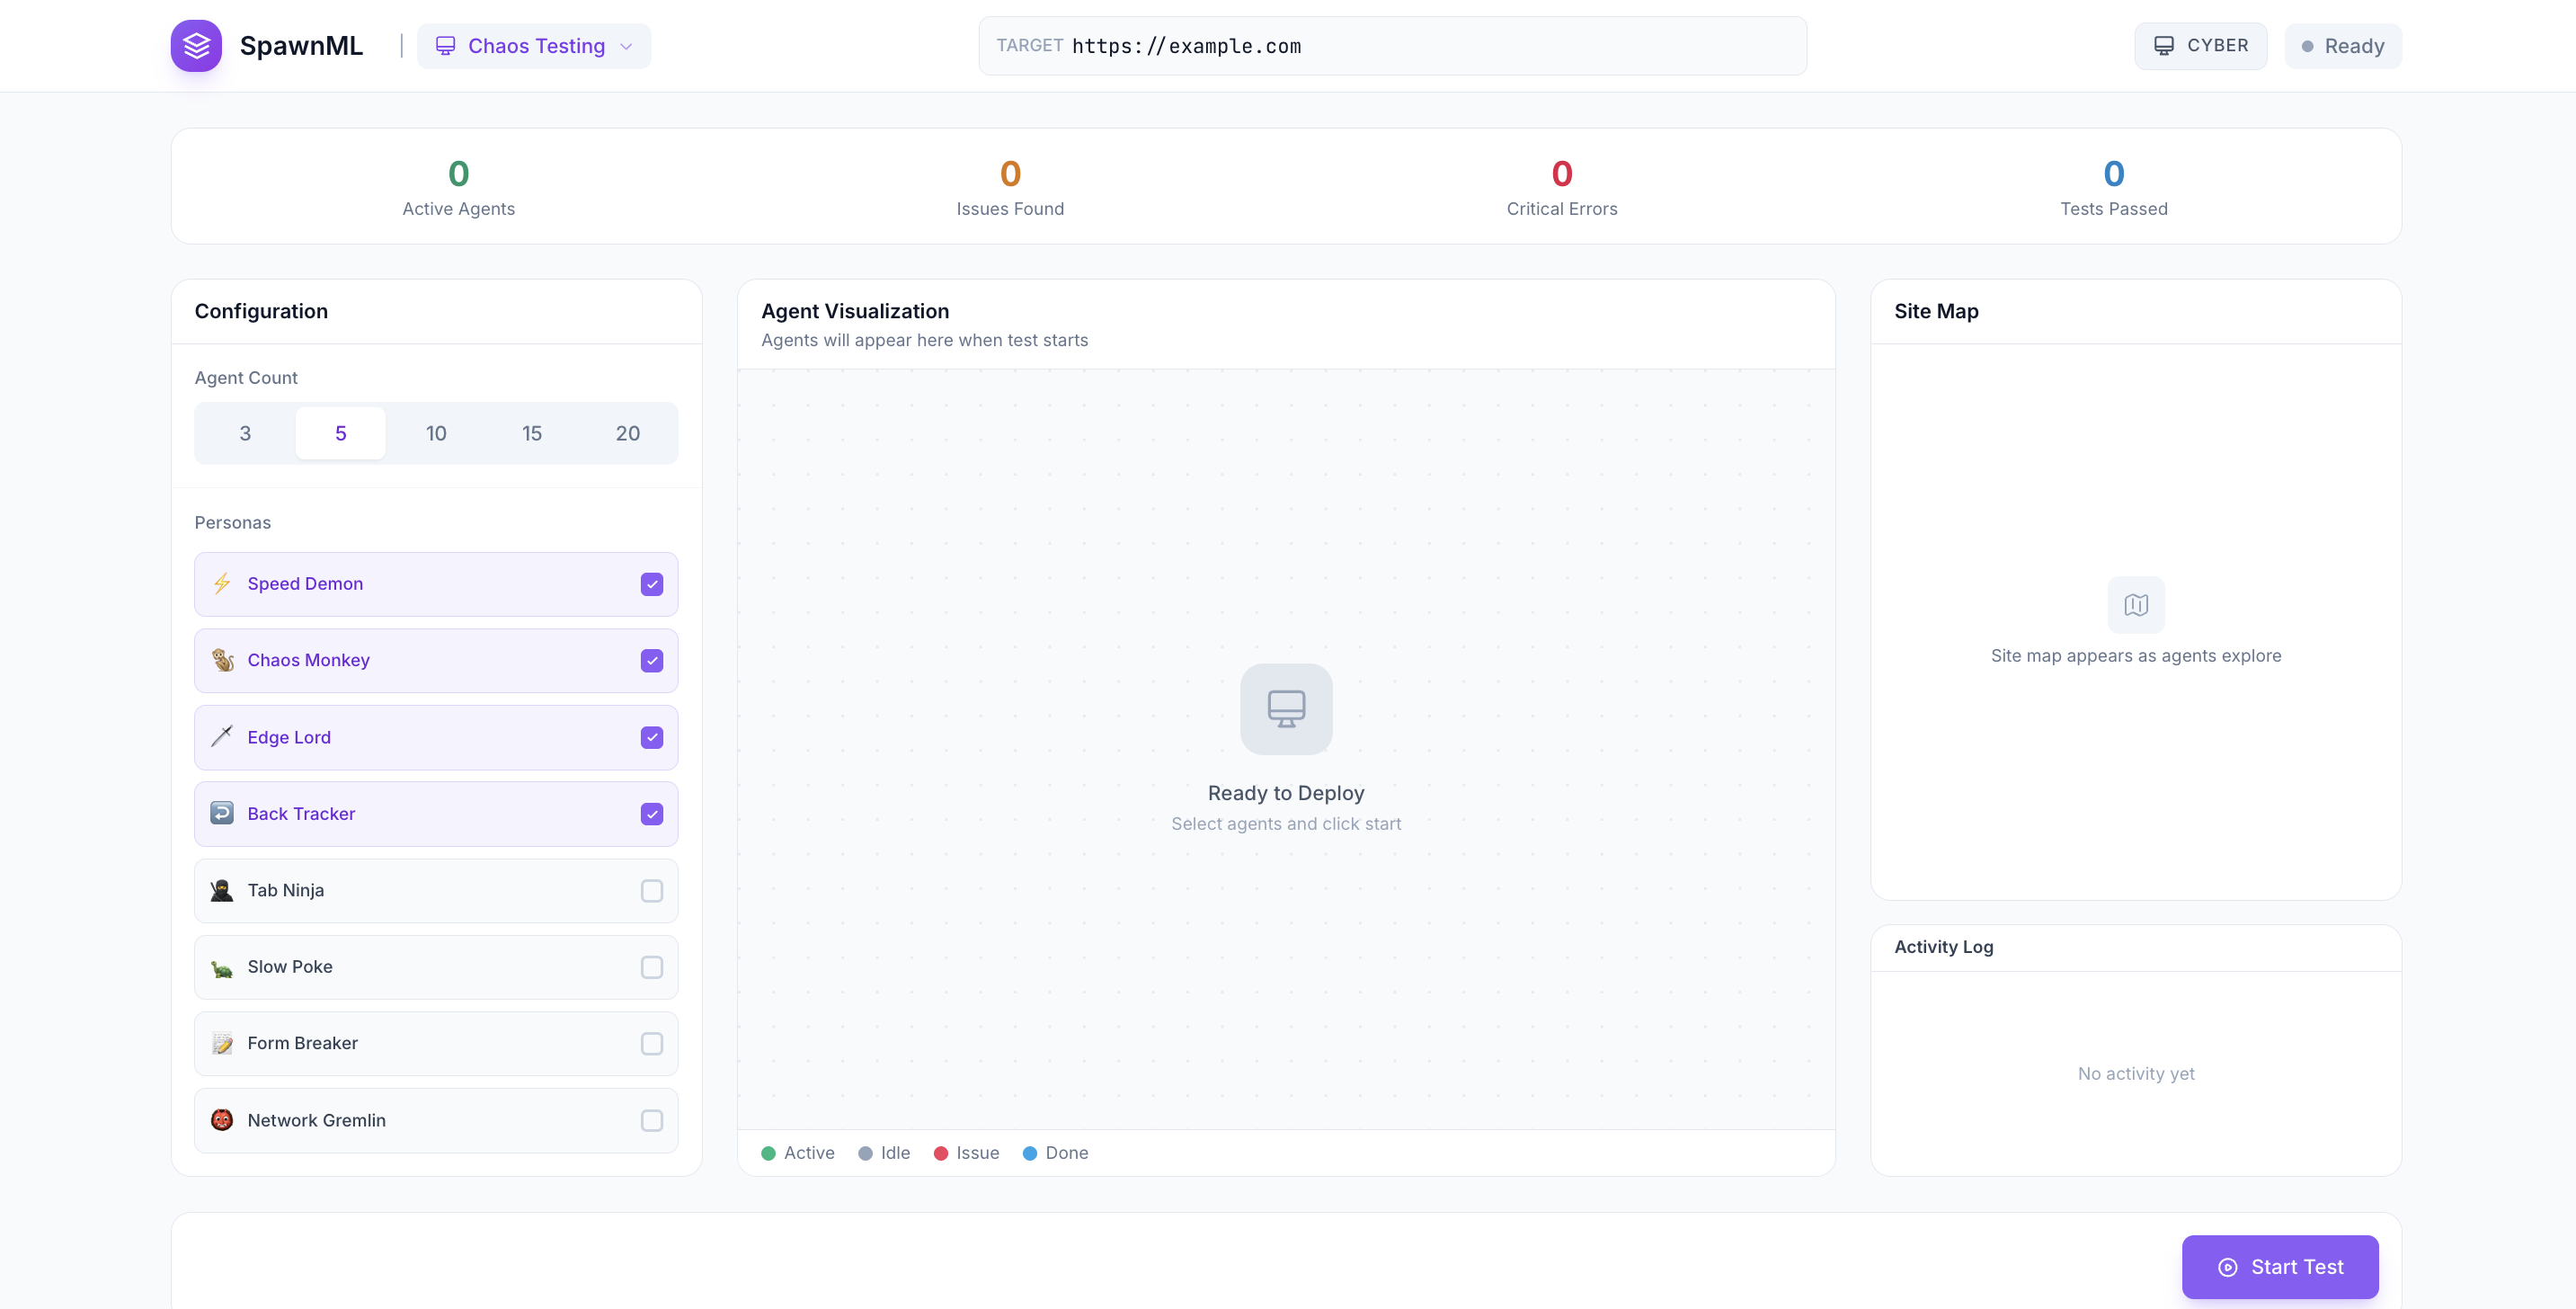2576x1309 pixels.
Task: Open the CYBER theme selector
Action: 2200,46
